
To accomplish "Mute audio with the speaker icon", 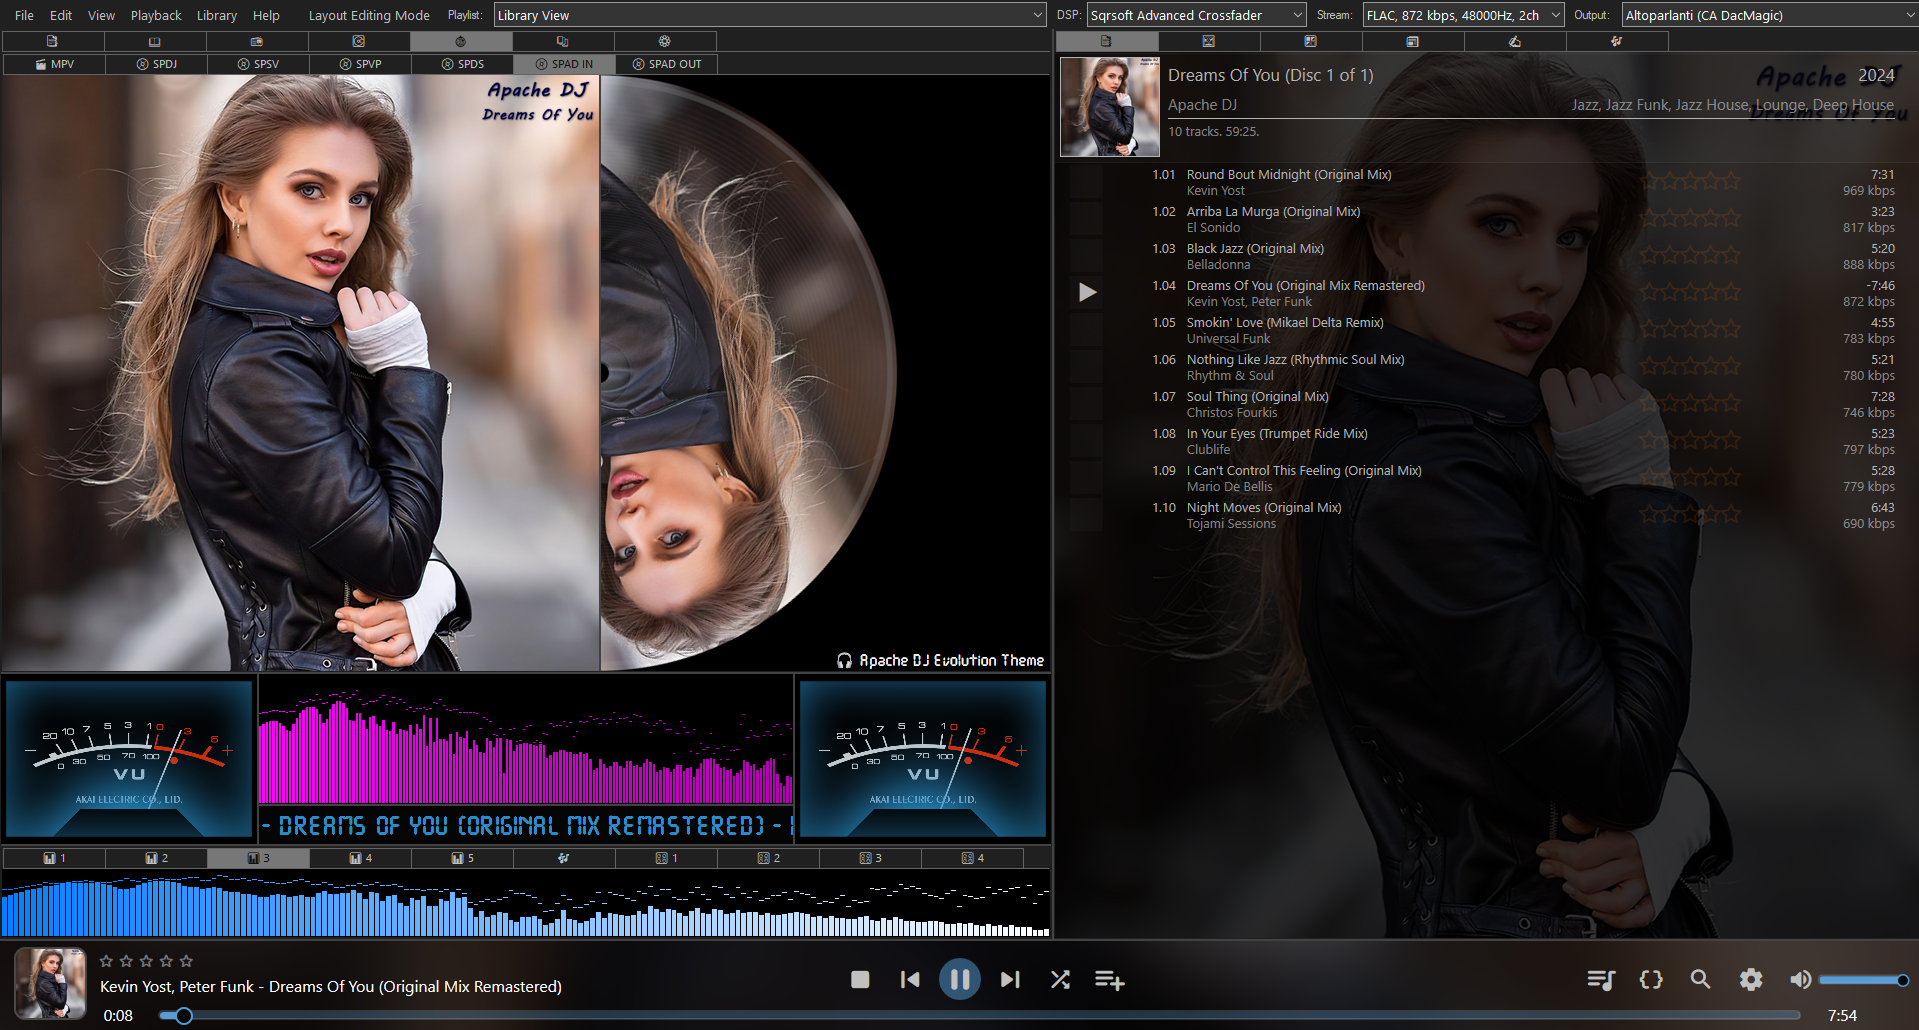I will 1800,980.
